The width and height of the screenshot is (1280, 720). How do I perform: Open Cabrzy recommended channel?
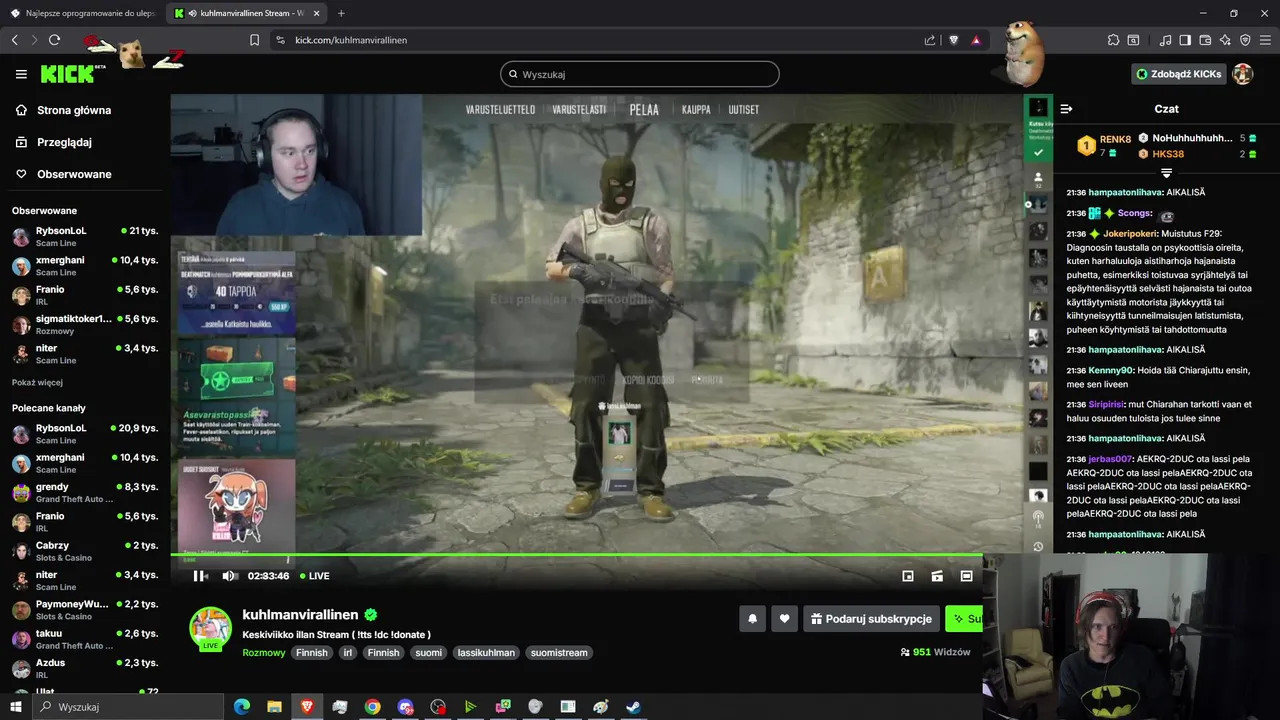point(85,551)
